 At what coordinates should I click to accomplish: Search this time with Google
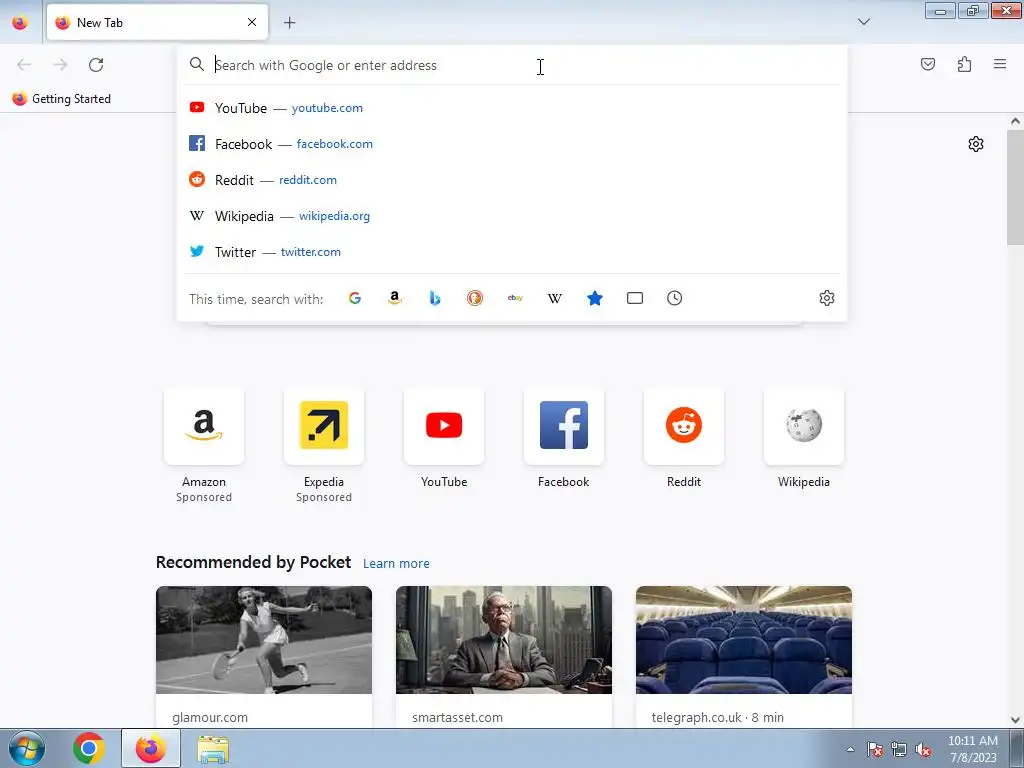(x=355, y=298)
